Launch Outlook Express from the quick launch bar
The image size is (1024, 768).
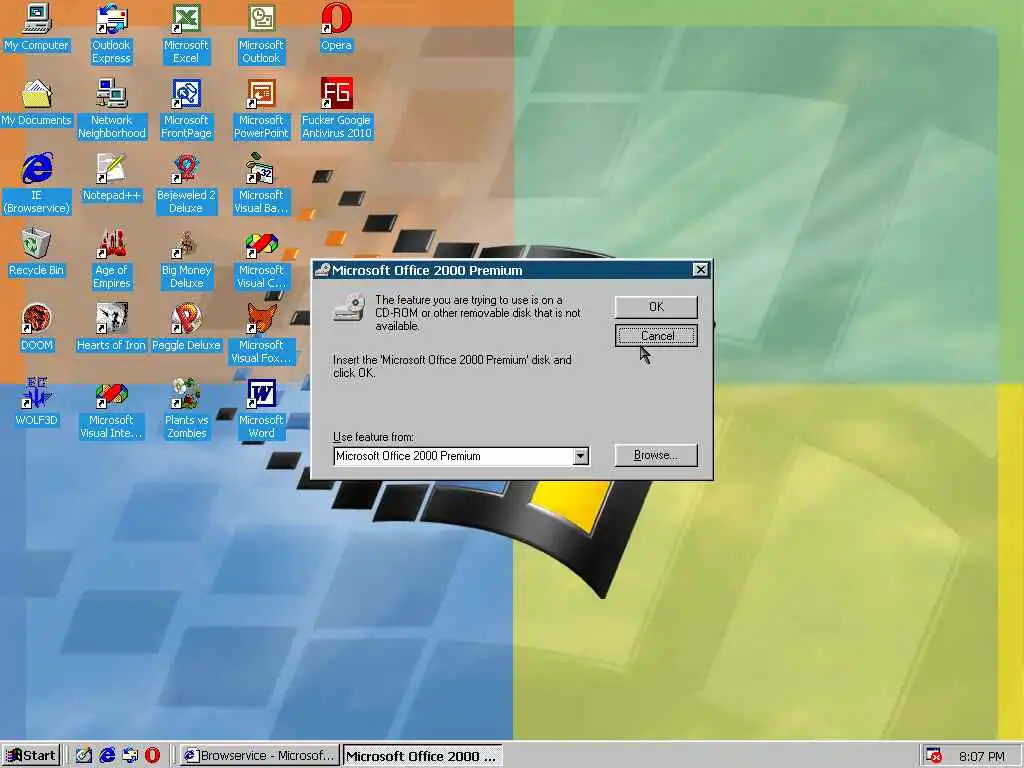tap(129, 756)
